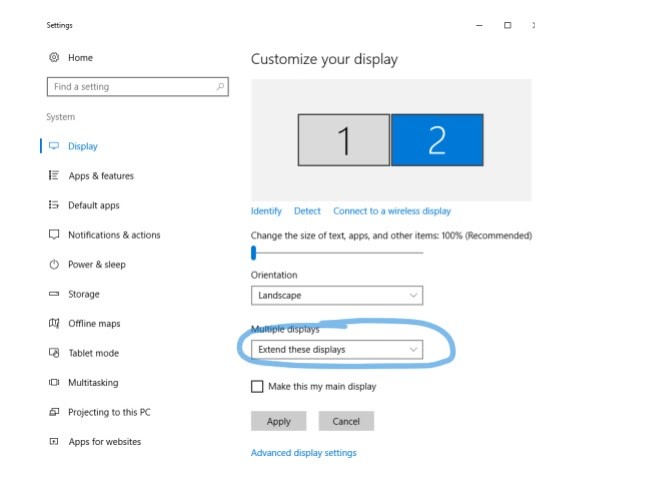This screenshot has height=480, width=672.
Task: Expand the Multiple displays dropdown
Action: click(336, 349)
